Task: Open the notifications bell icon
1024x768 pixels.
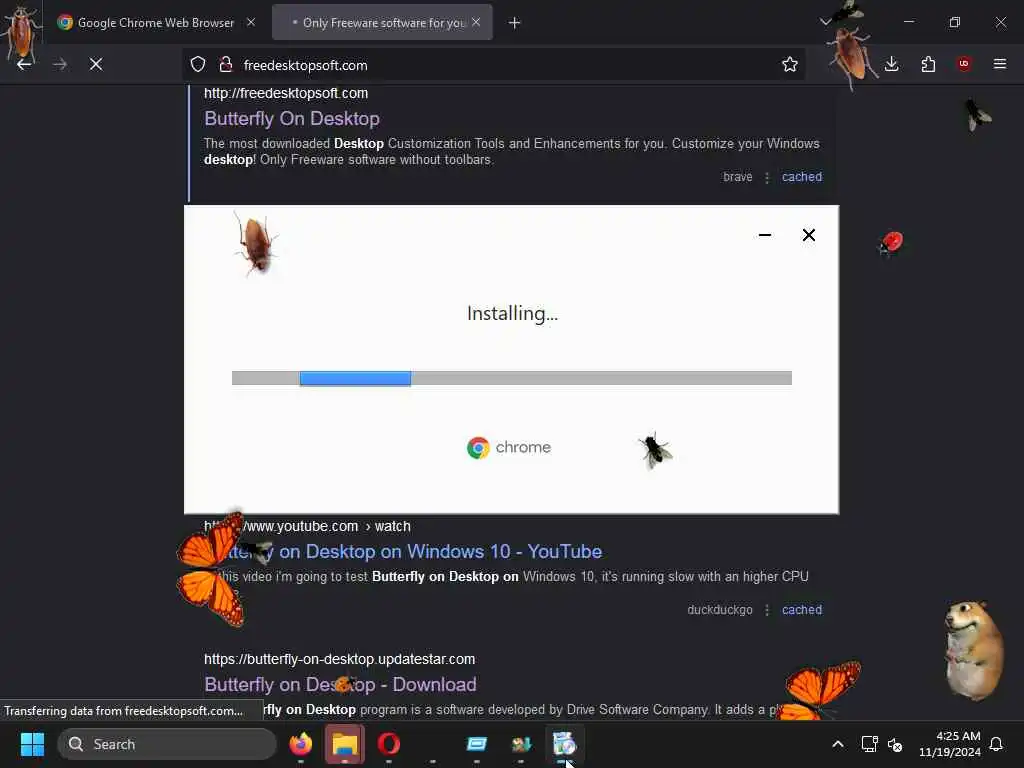Action: 997,744
